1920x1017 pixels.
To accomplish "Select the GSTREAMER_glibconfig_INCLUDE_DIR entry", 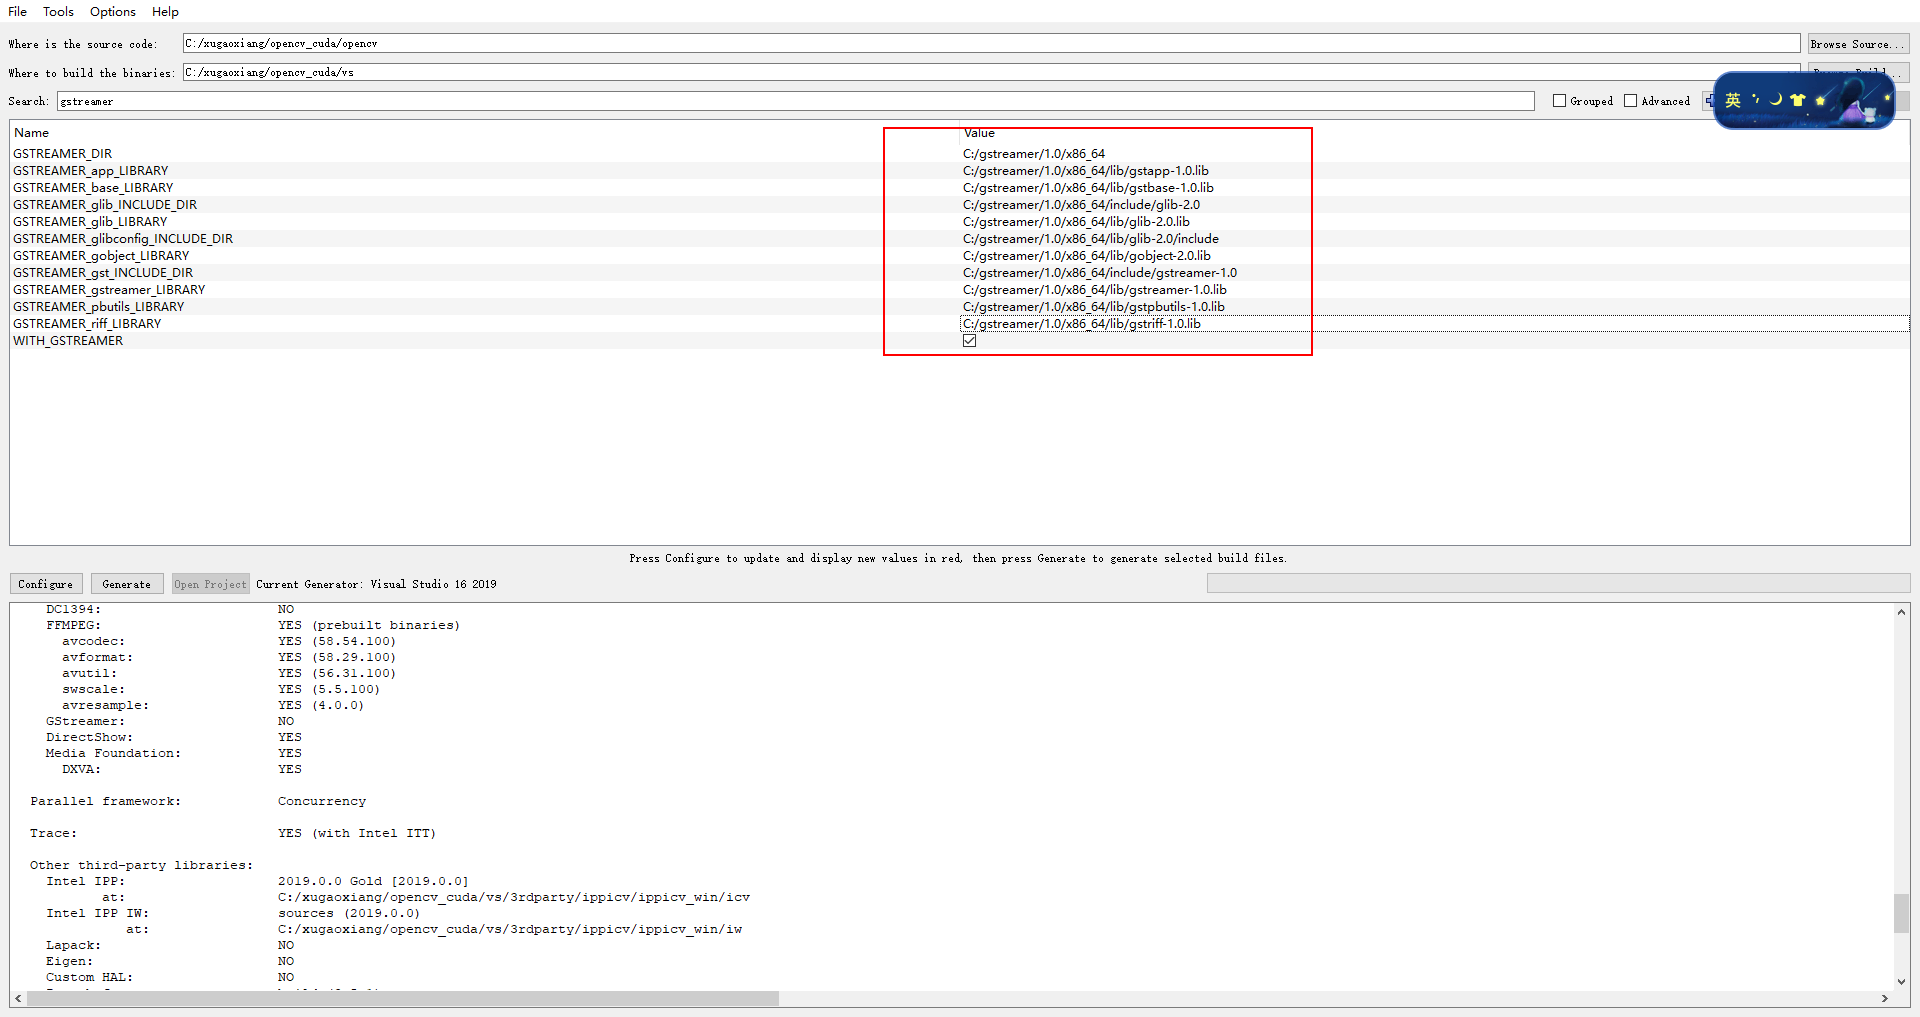I will 123,239.
